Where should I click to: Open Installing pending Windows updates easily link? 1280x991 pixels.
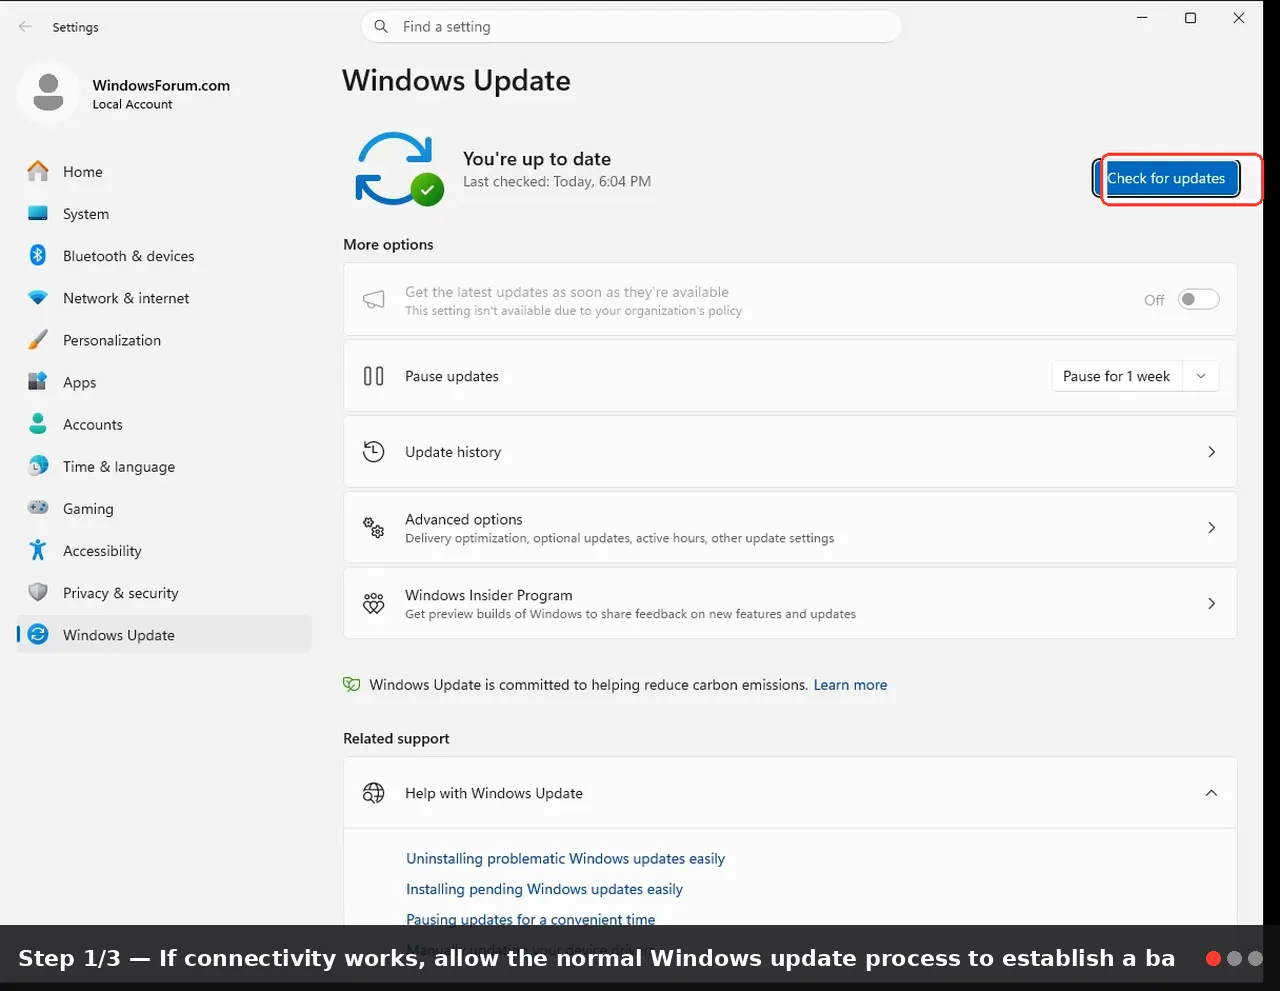tap(544, 889)
